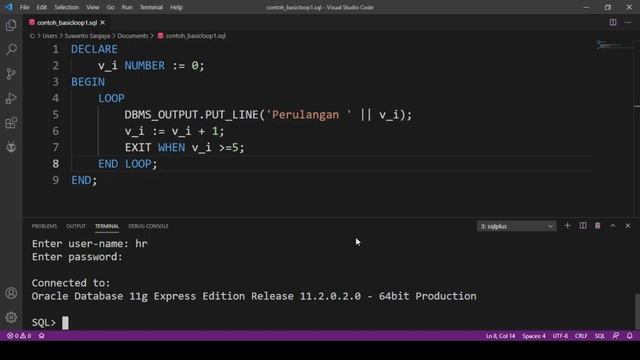The width and height of the screenshot is (640, 360).
Task: Open editor More Actions ellipsis
Action: [x=628, y=22]
